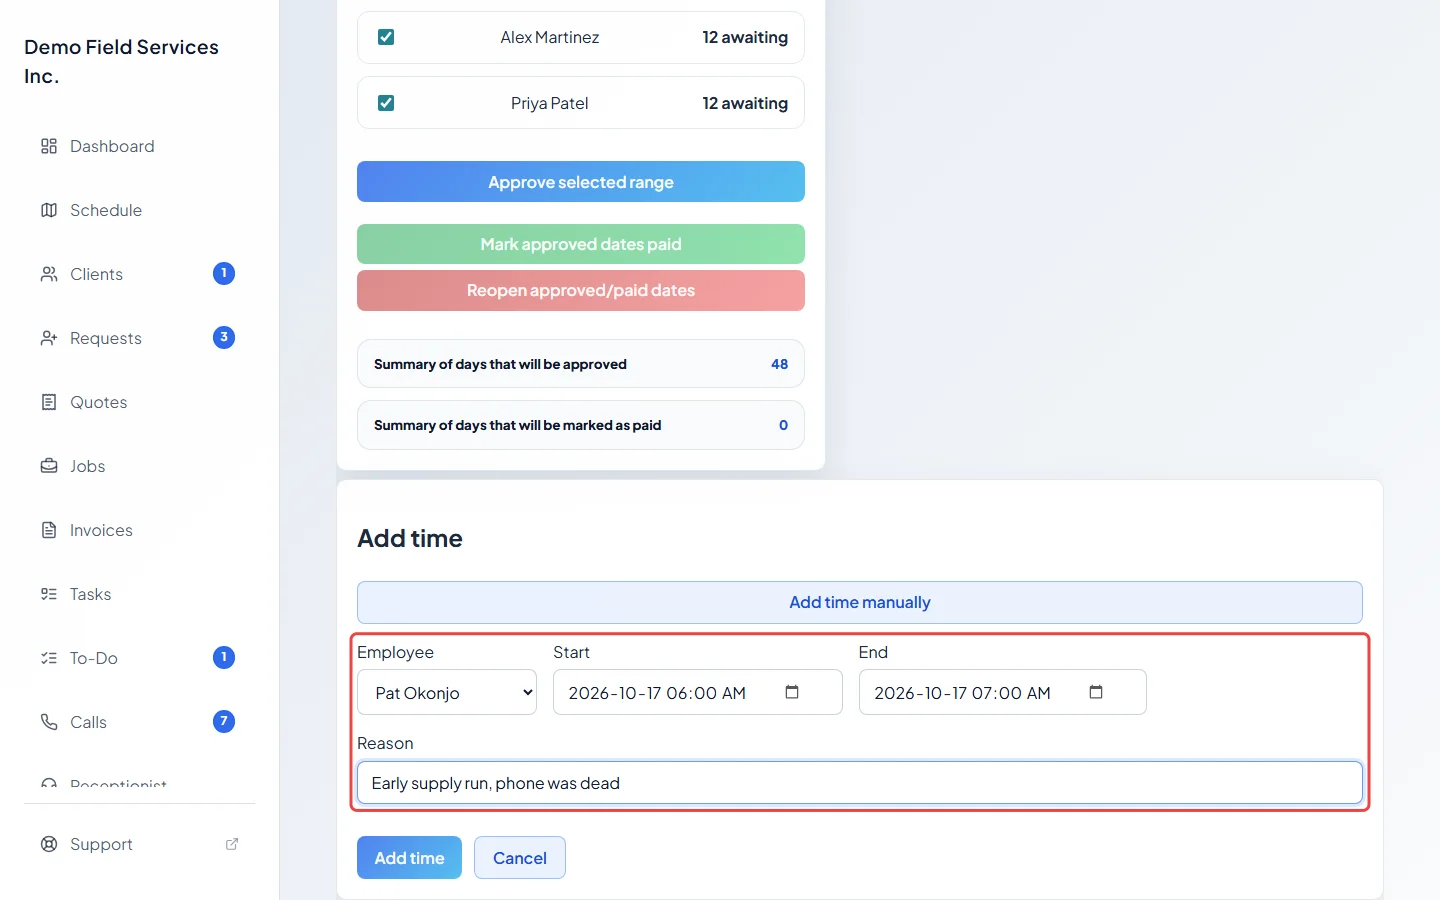The width and height of the screenshot is (1440, 900).
Task: Click the Start datetime field
Action: 698,692
